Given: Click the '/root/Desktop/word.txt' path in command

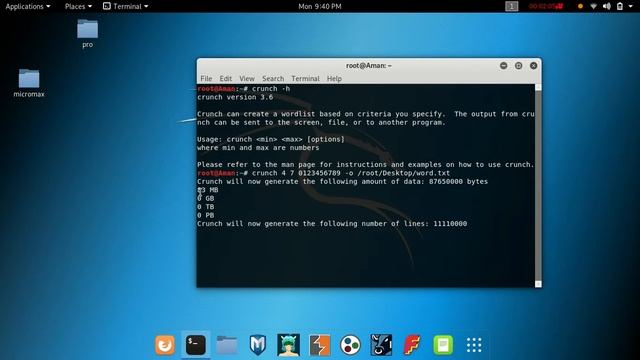Looking at the screenshot, I should coord(403,173).
